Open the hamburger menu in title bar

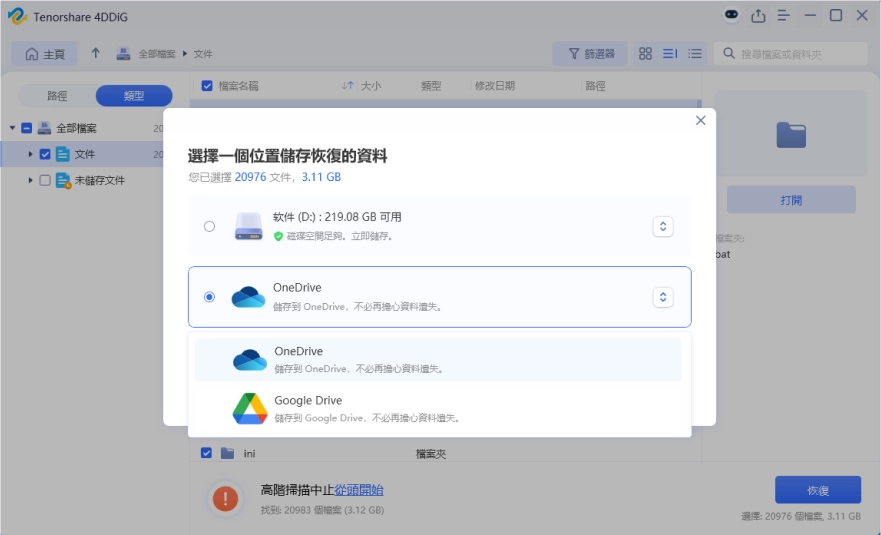tap(784, 15)
